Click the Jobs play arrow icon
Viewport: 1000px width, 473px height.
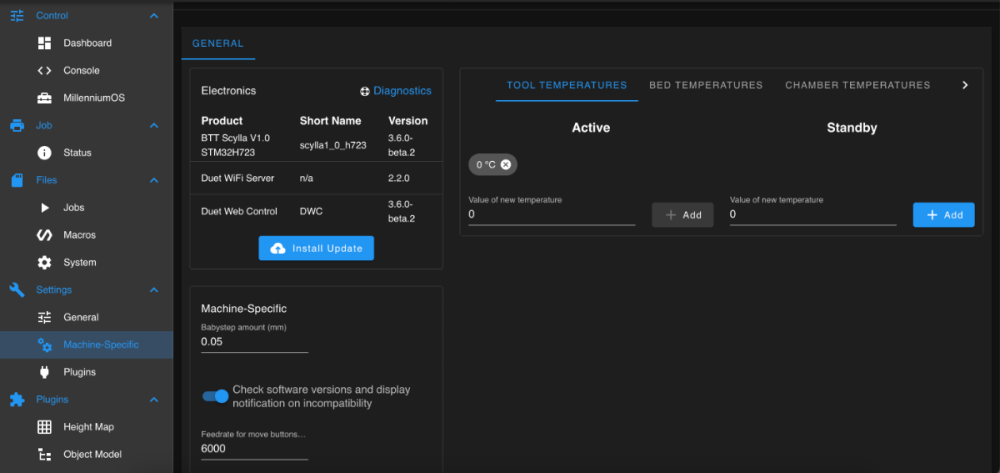[45, 208]
